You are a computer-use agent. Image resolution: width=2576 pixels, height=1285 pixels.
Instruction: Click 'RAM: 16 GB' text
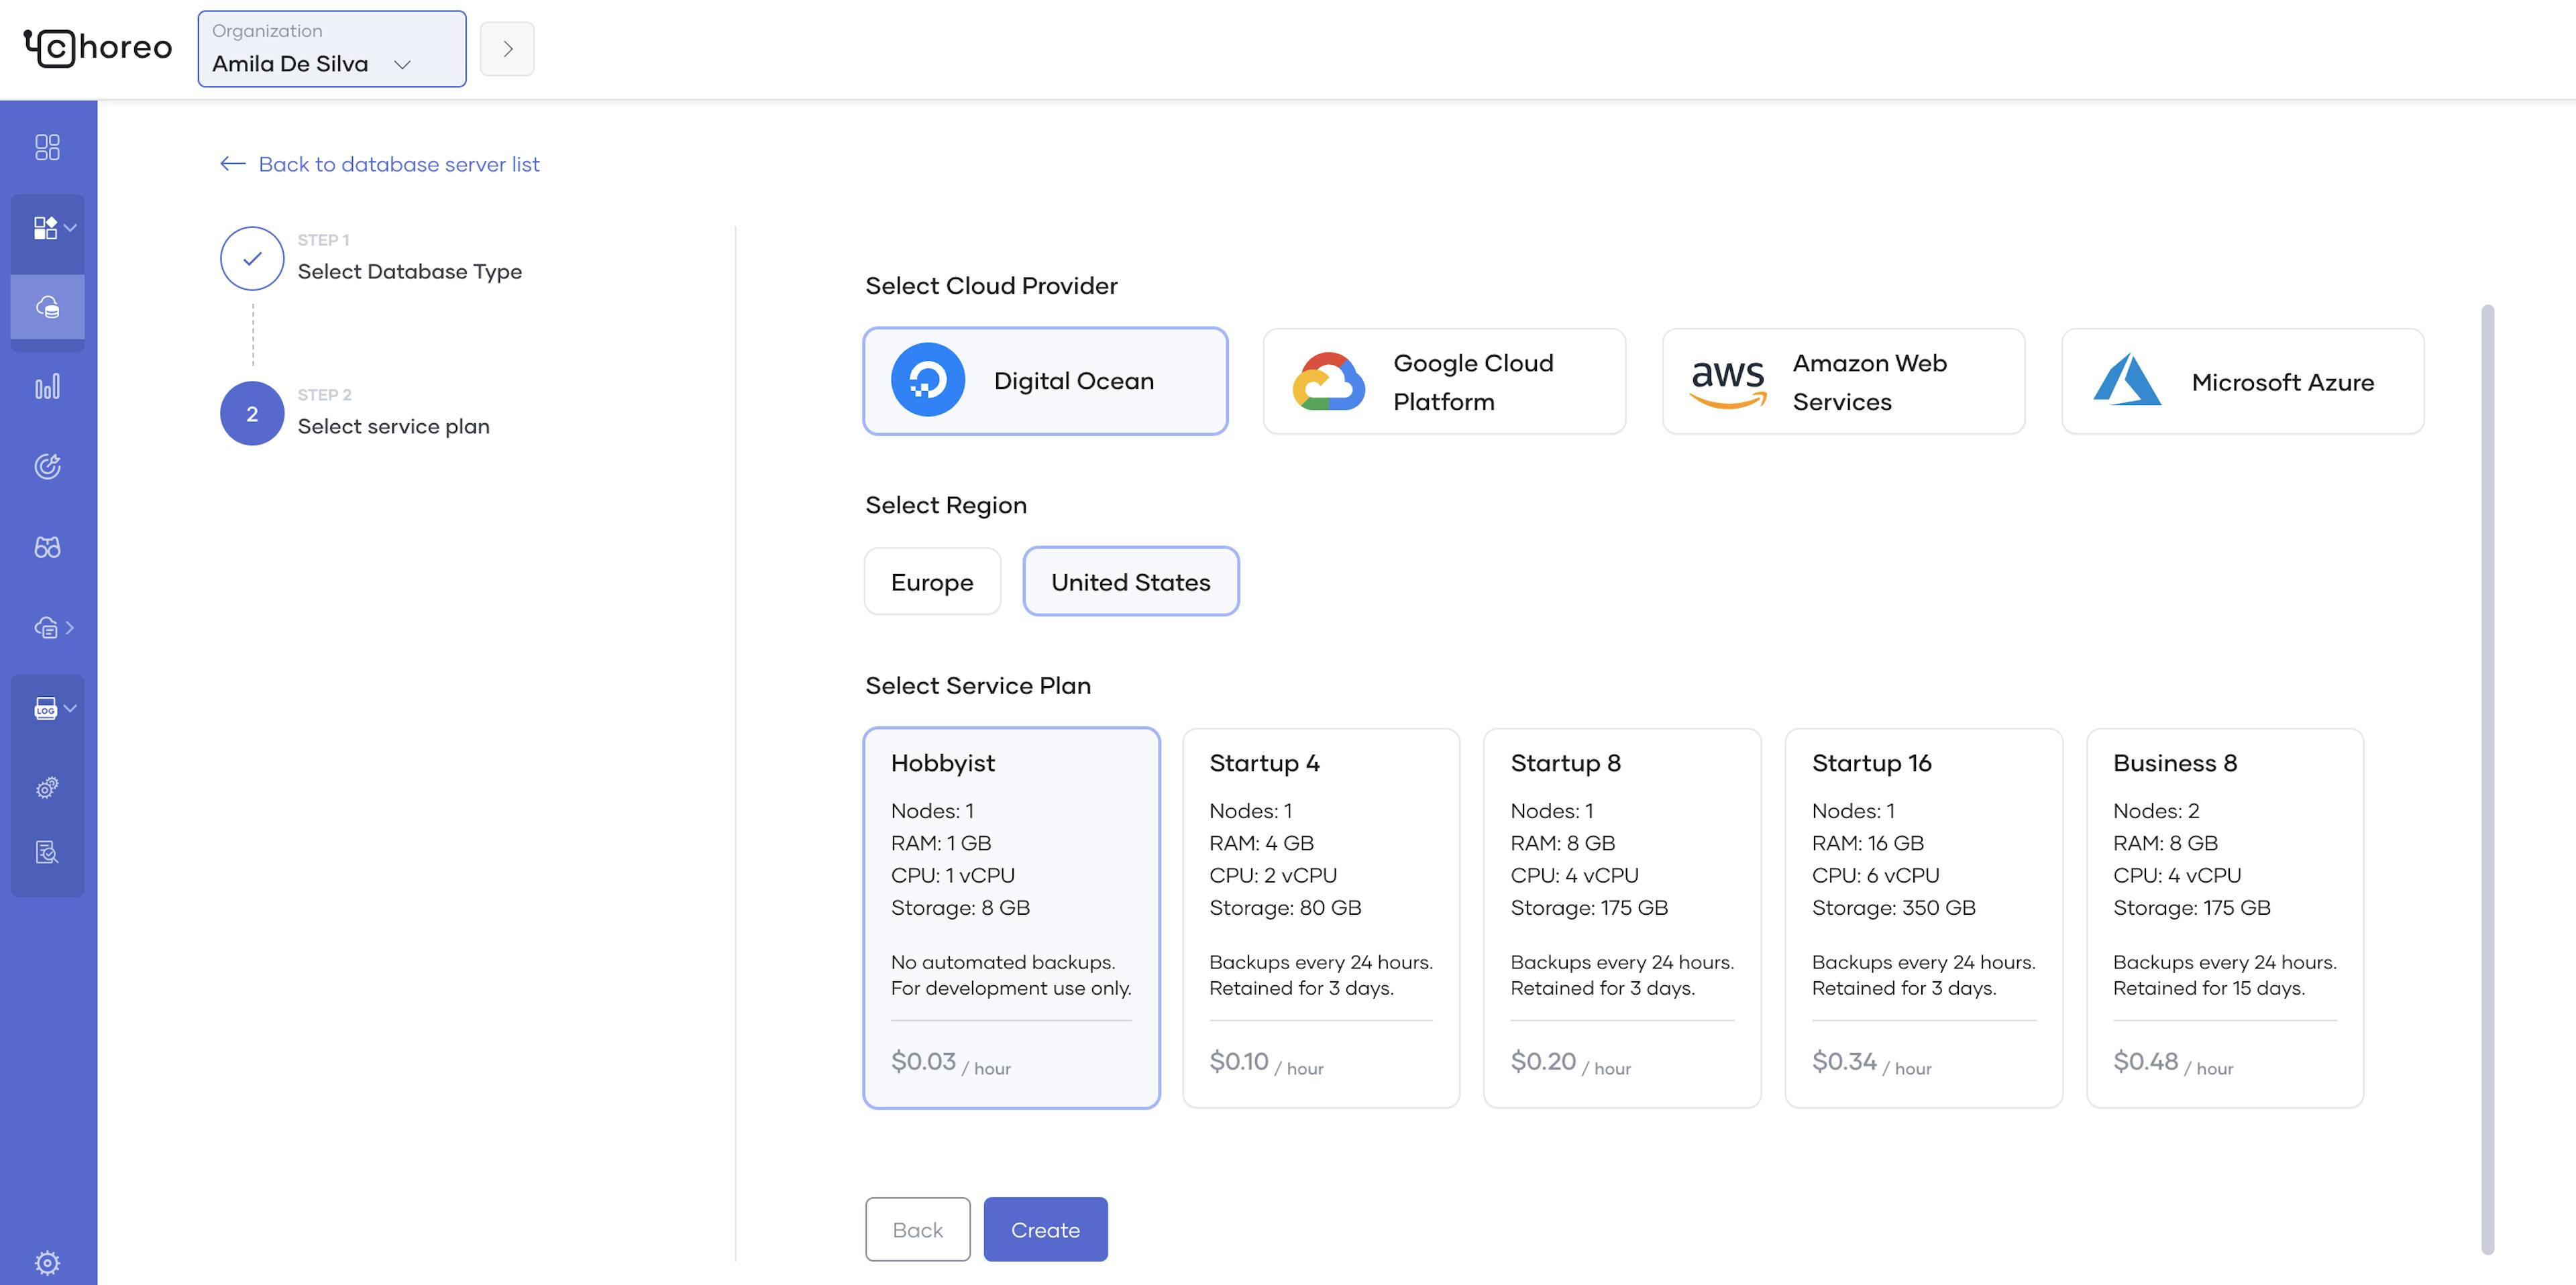(x=1867, y=843)
